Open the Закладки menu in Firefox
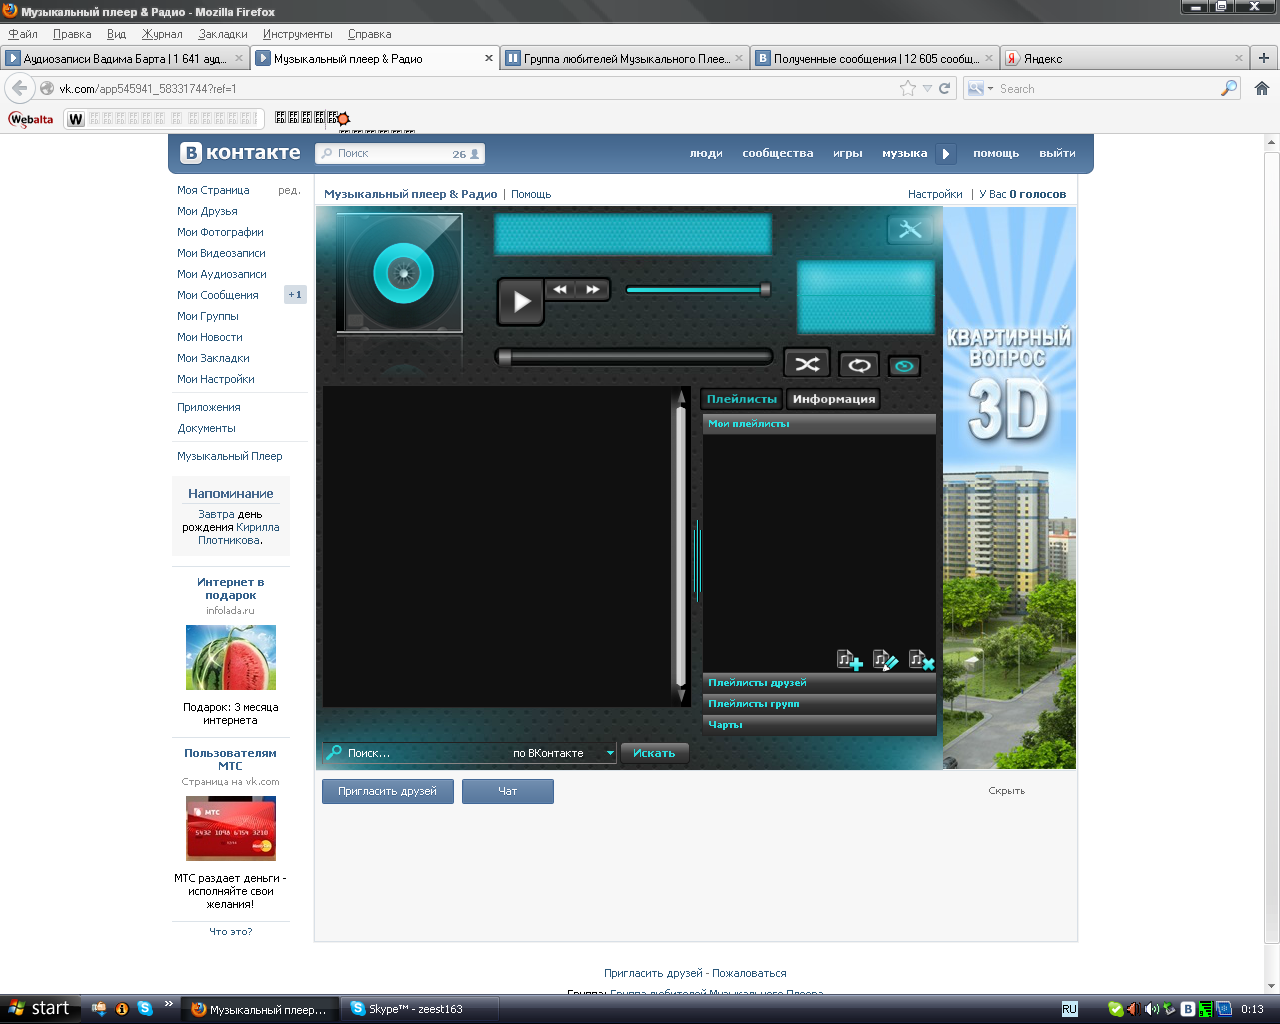 (x=223, y=34)
